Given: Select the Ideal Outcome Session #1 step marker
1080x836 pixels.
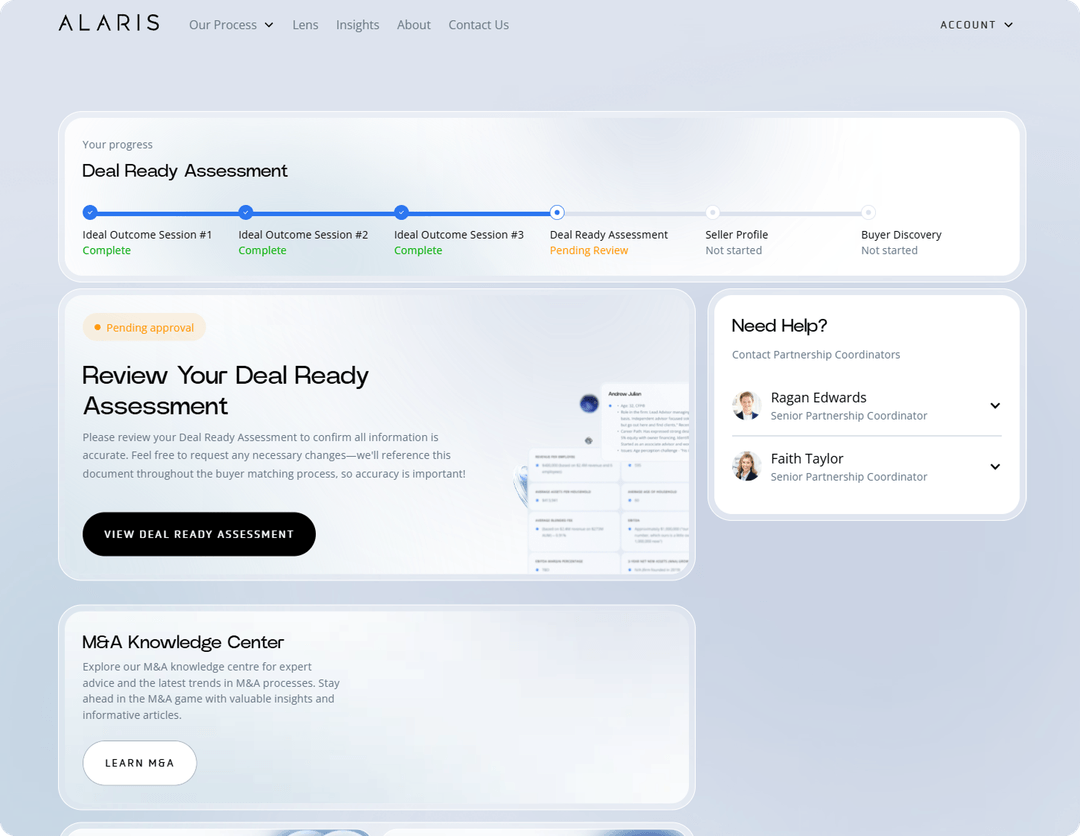Looking at the screenshot, I should 90,212.
